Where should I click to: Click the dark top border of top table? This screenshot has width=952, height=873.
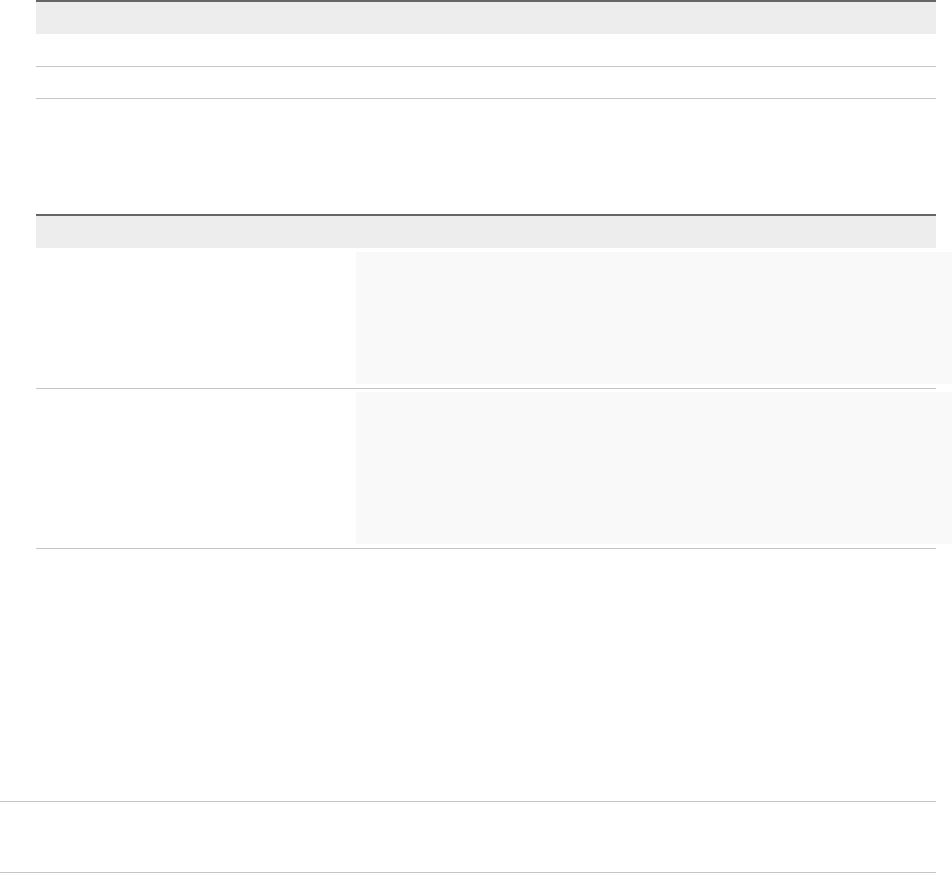pos(486,2)
